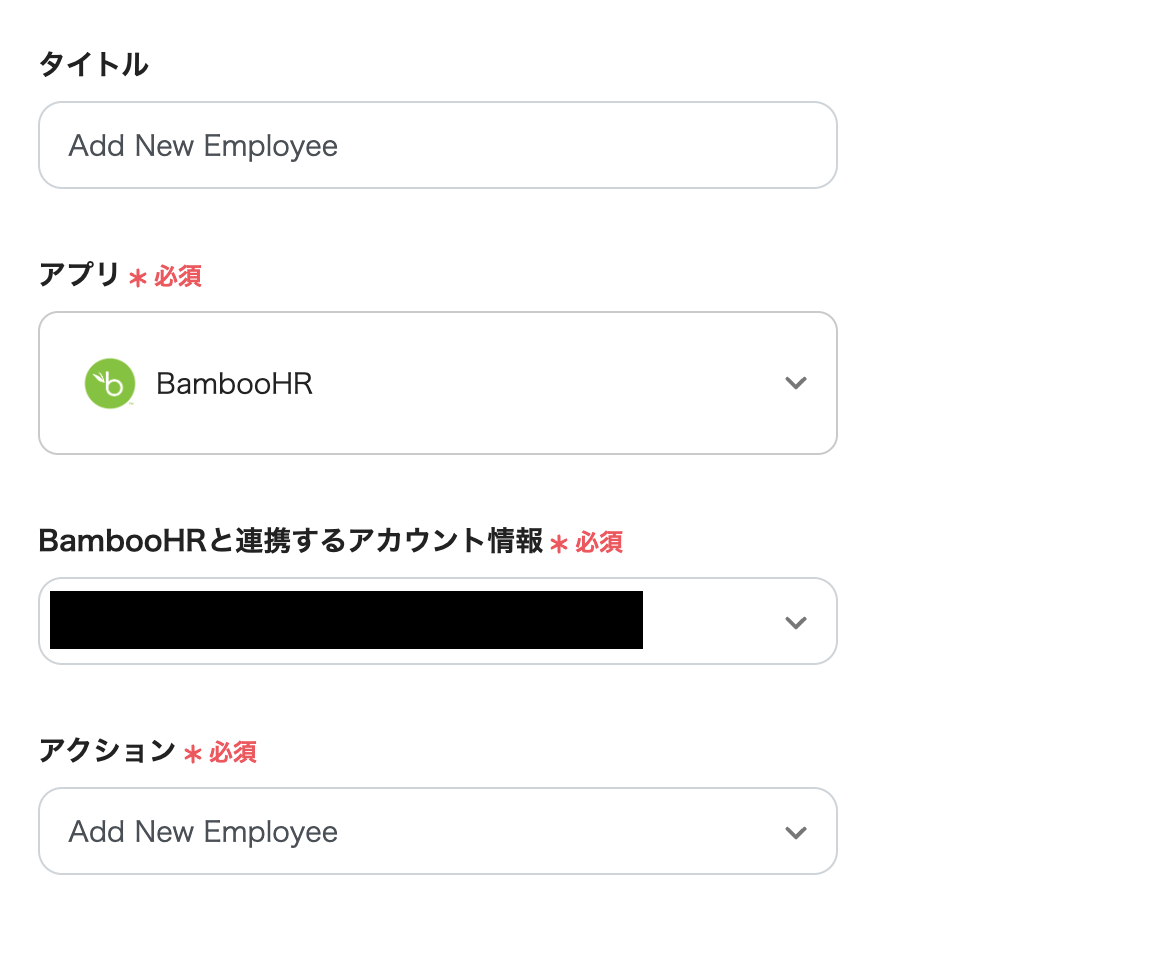
Task: Click the 必須 text next to アプリ
Action: click(178, 276)
